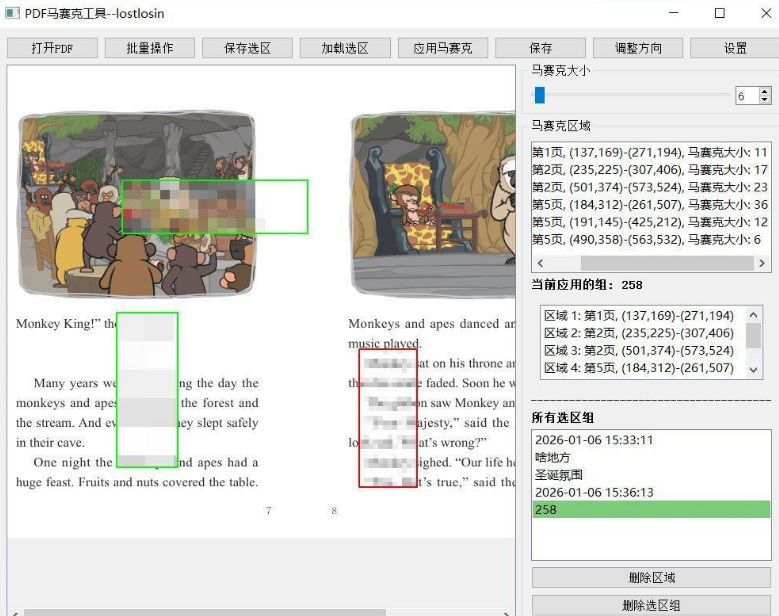
Task: Click the 打开PDF button
Action: tap(52, 48)
